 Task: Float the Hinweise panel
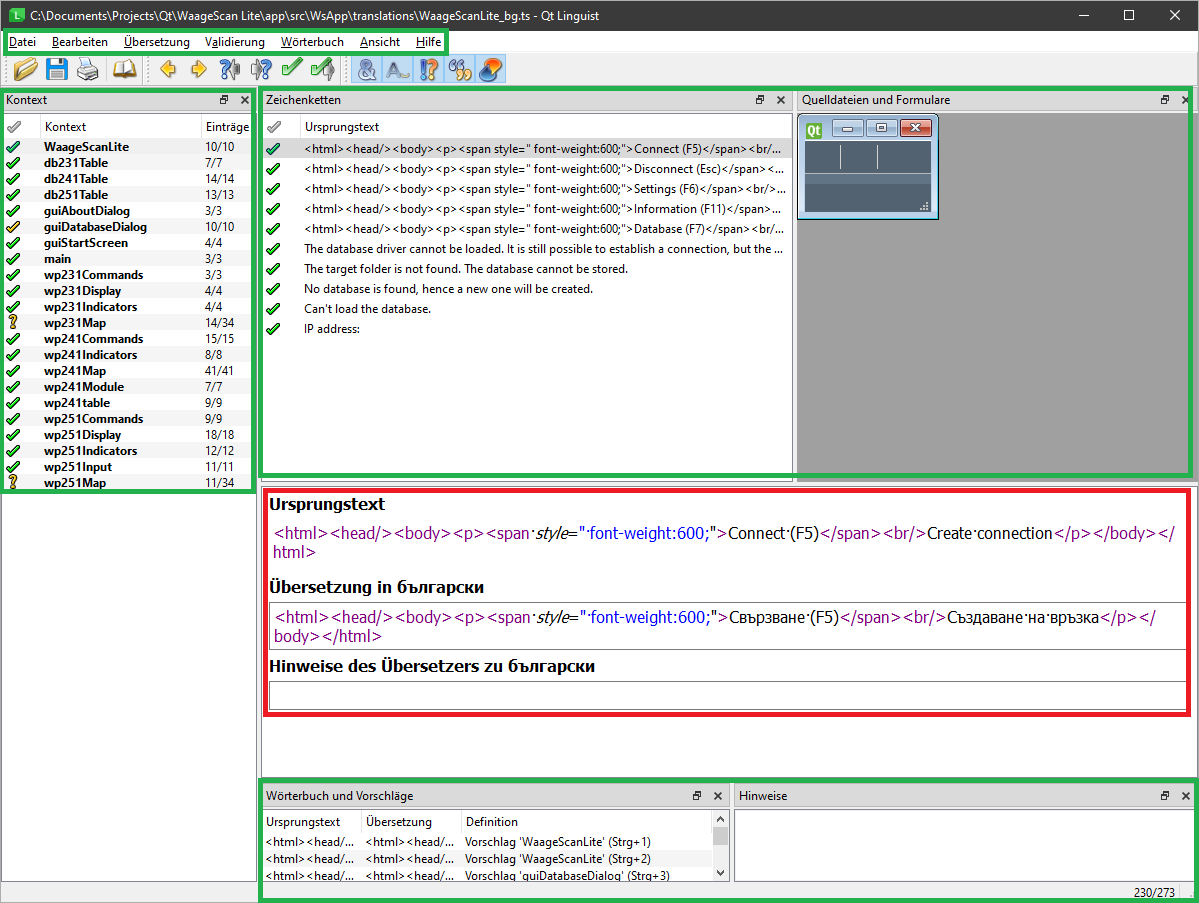click(x=1165, y=795)
